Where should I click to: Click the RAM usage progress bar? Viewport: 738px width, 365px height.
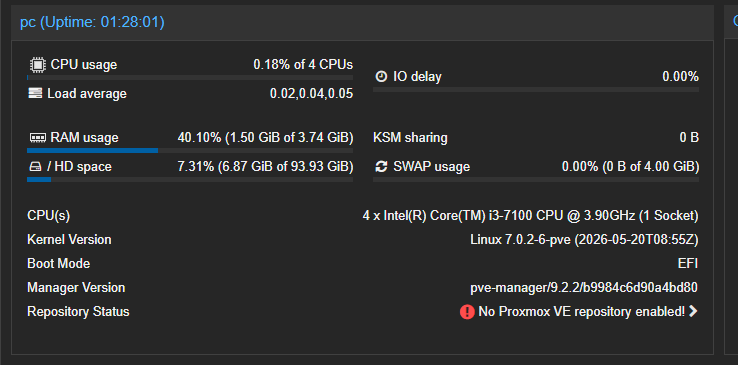tap(190, 151)
